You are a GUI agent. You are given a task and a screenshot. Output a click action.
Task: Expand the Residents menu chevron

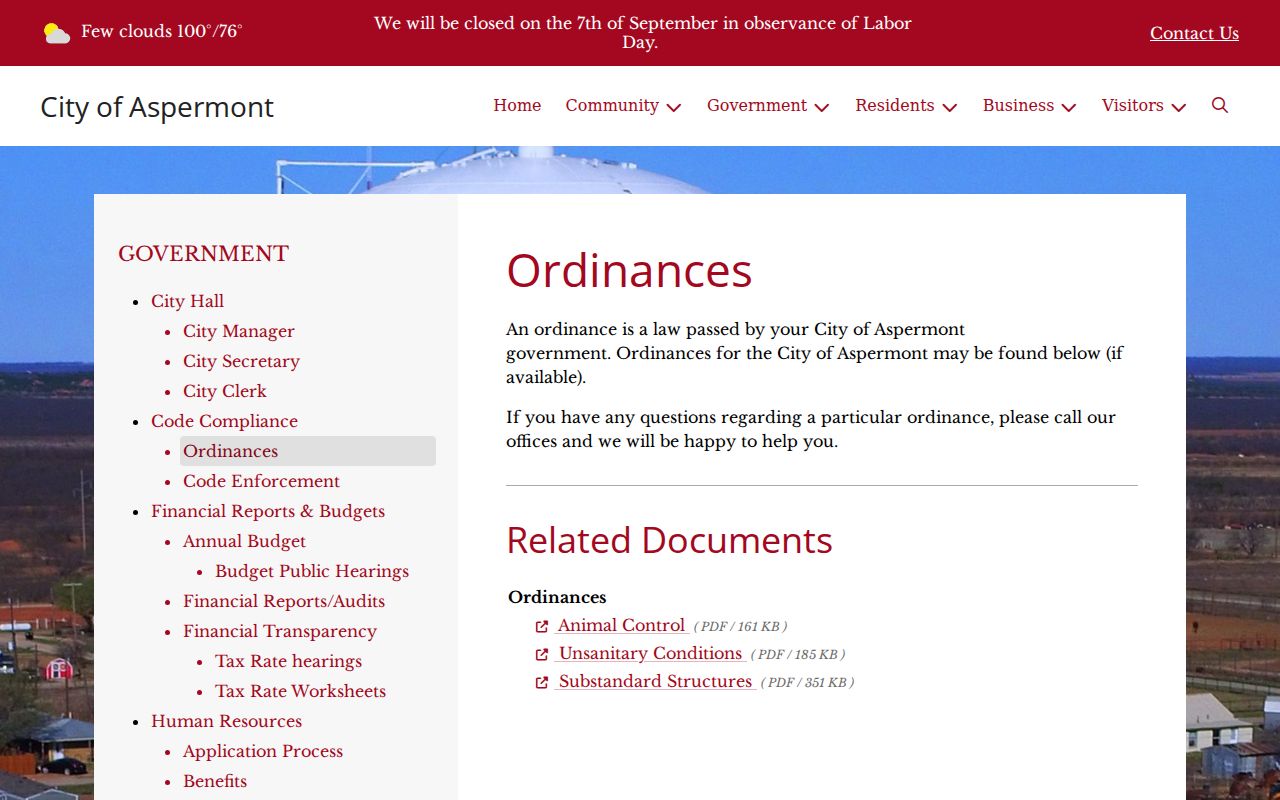tap(950, 107)
